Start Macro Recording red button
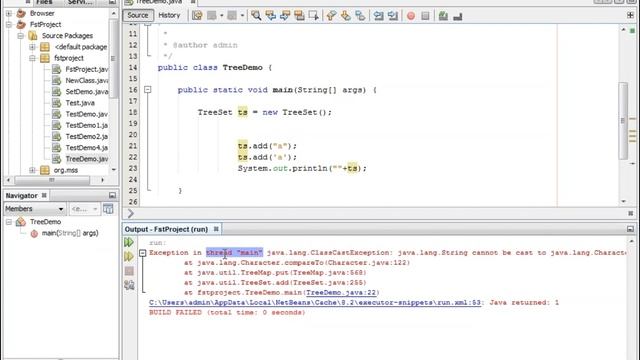640x360 pixels. tap(411, 16)
